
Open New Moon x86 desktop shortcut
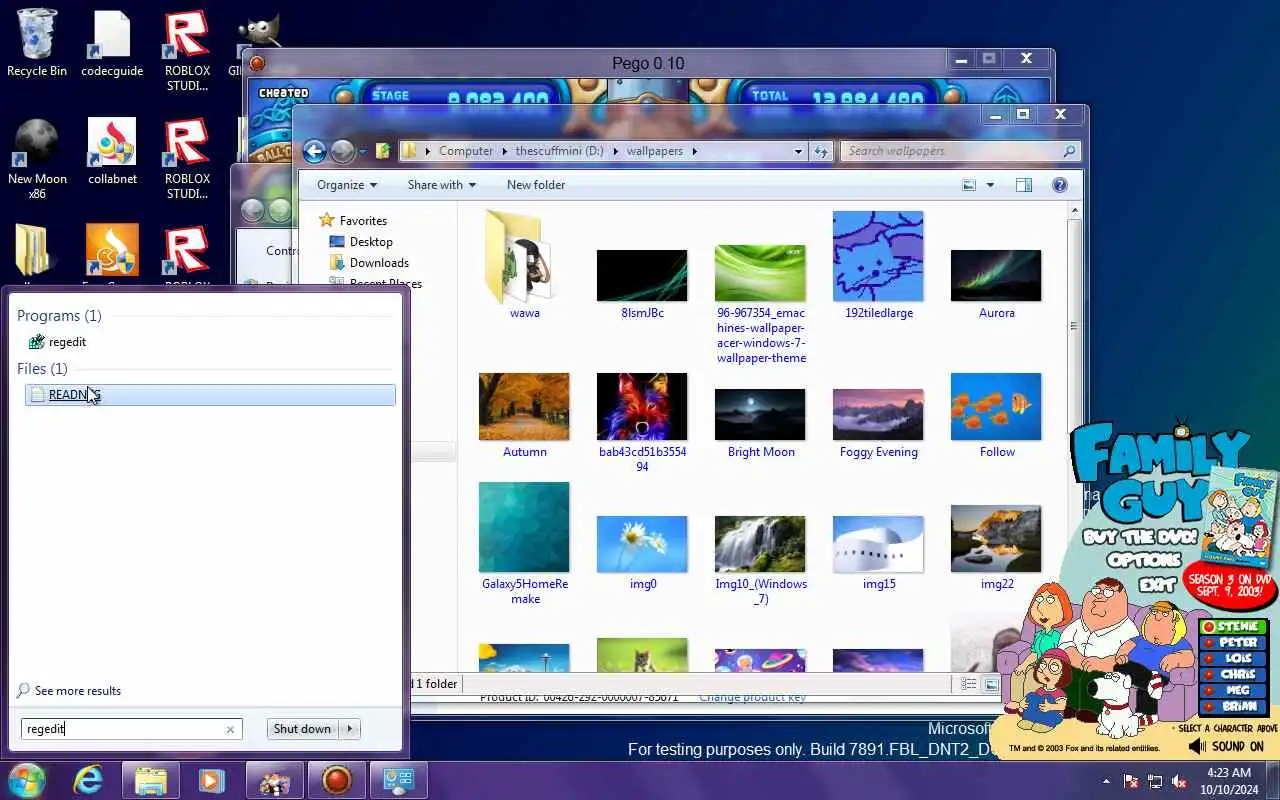(x=37, y=158)
